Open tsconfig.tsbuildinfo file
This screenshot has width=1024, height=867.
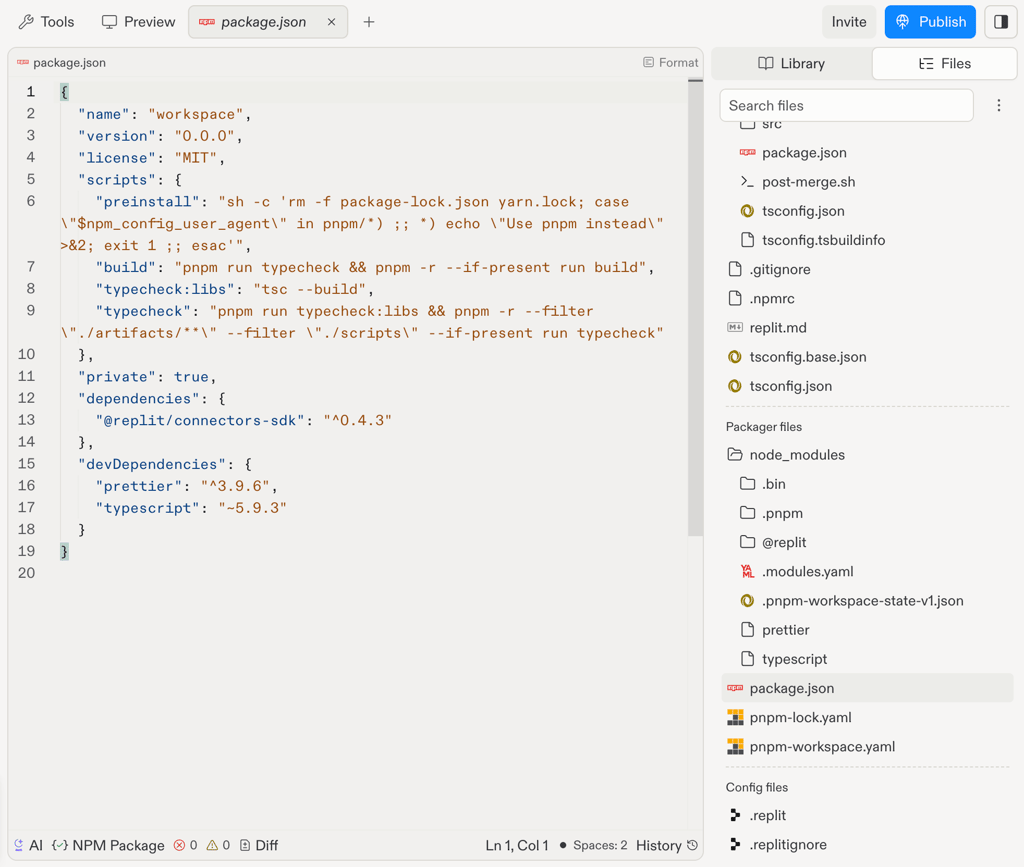pos(823,240)
